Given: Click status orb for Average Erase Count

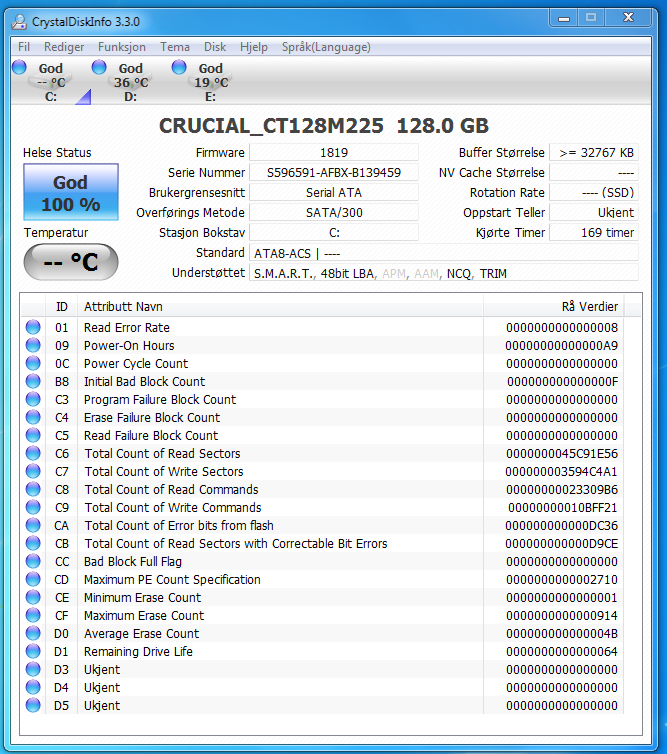Looking at the screenshot, I should (33, 633).
